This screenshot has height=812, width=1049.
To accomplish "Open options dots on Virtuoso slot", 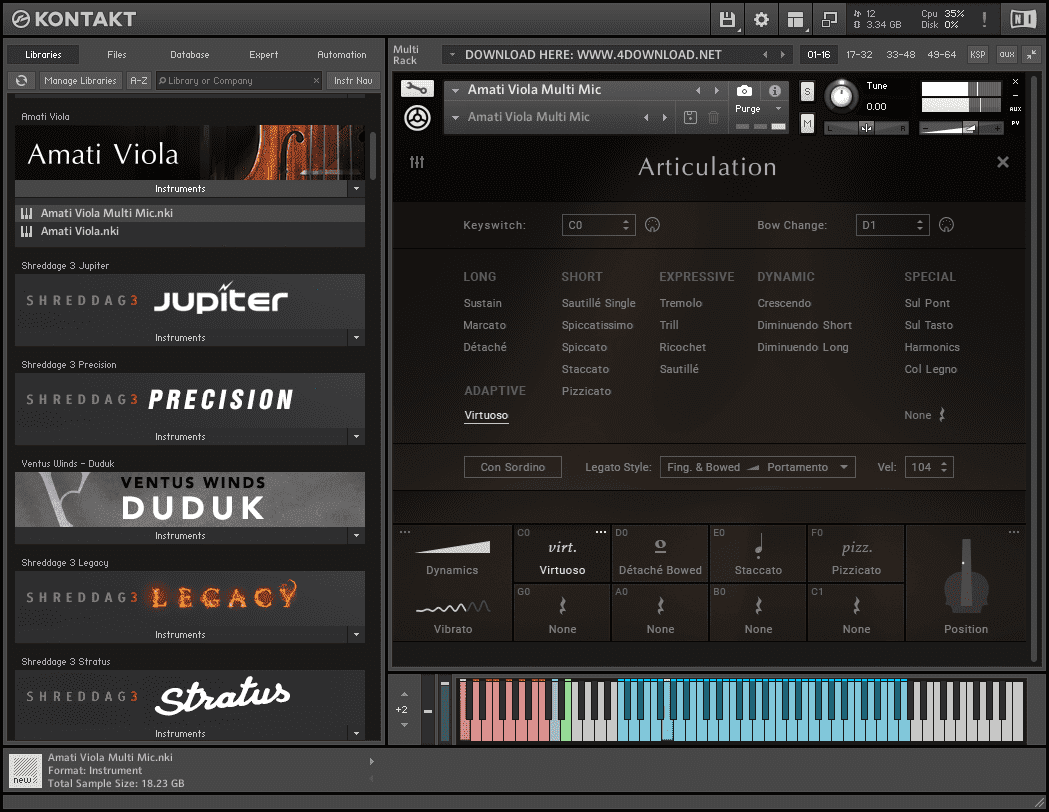I will coord(601,532).
